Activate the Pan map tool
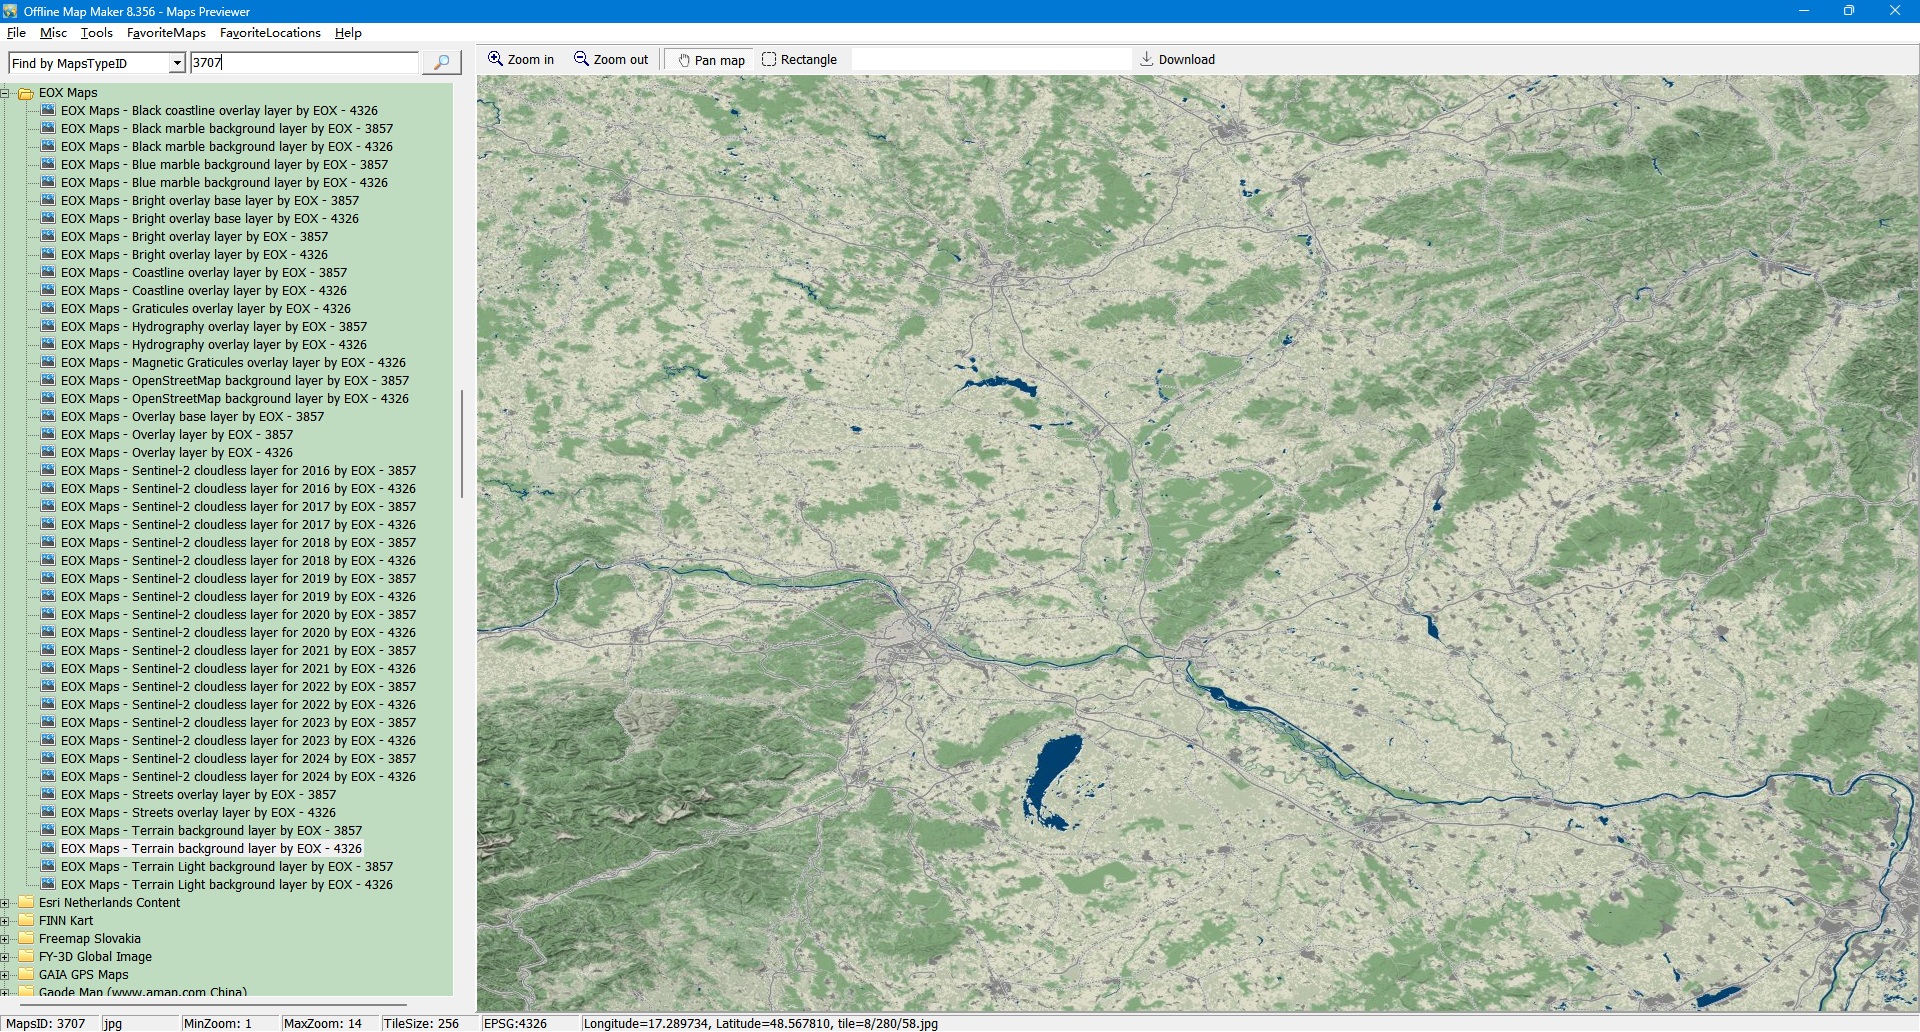The width and height of the screenshot is (1920, 1032). pos(711,60)
